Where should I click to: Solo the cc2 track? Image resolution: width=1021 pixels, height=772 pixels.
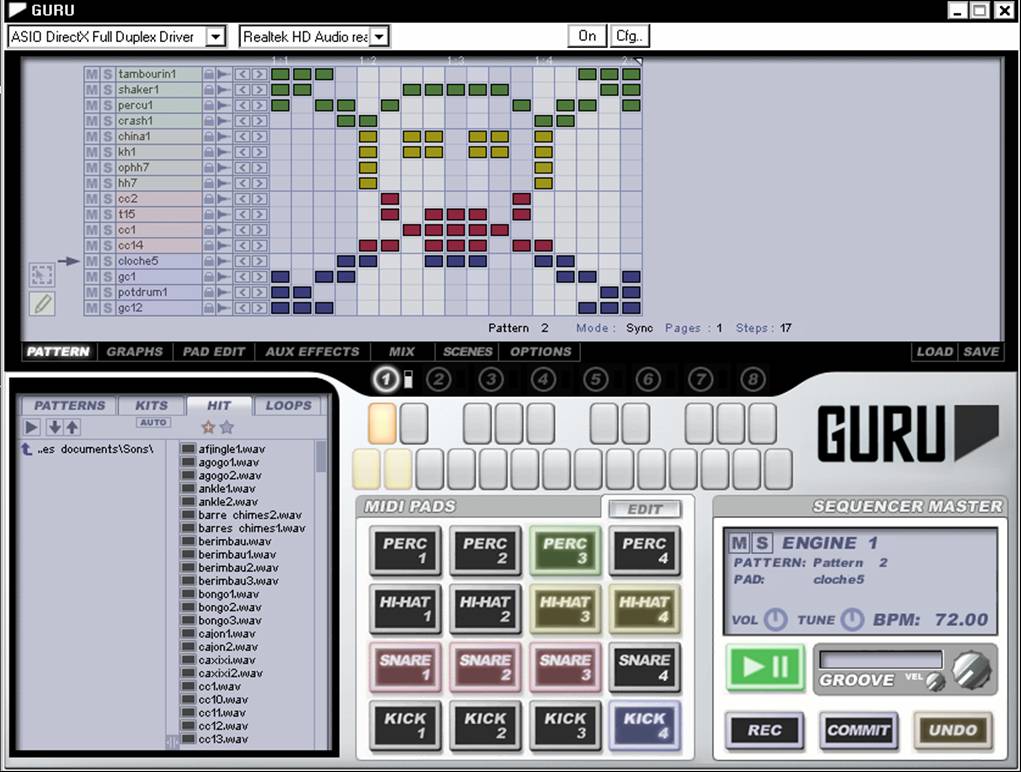point(107,199)
